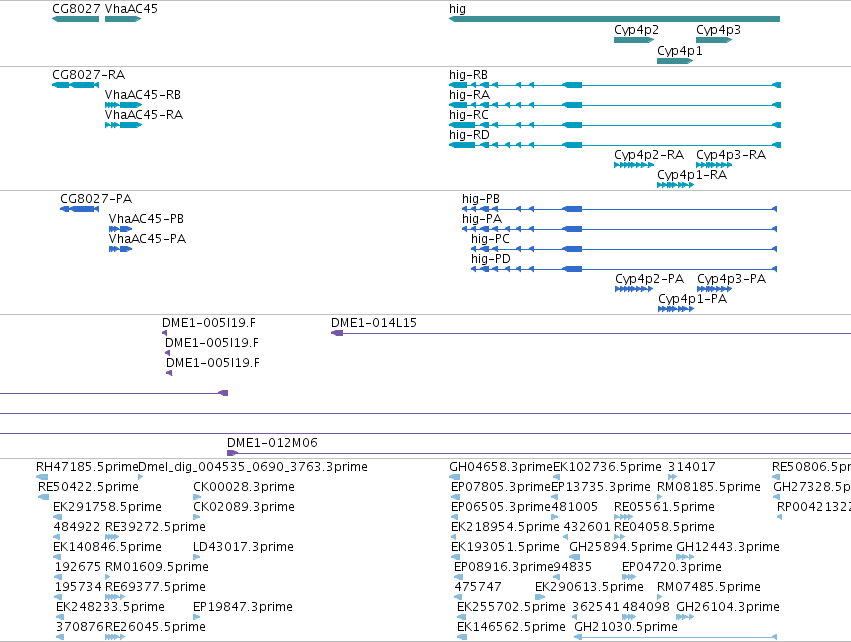The width and height of the screenshot is (851, 642).
Task: Click transcript Cyp4p2-RA
Action: [634, 165]
